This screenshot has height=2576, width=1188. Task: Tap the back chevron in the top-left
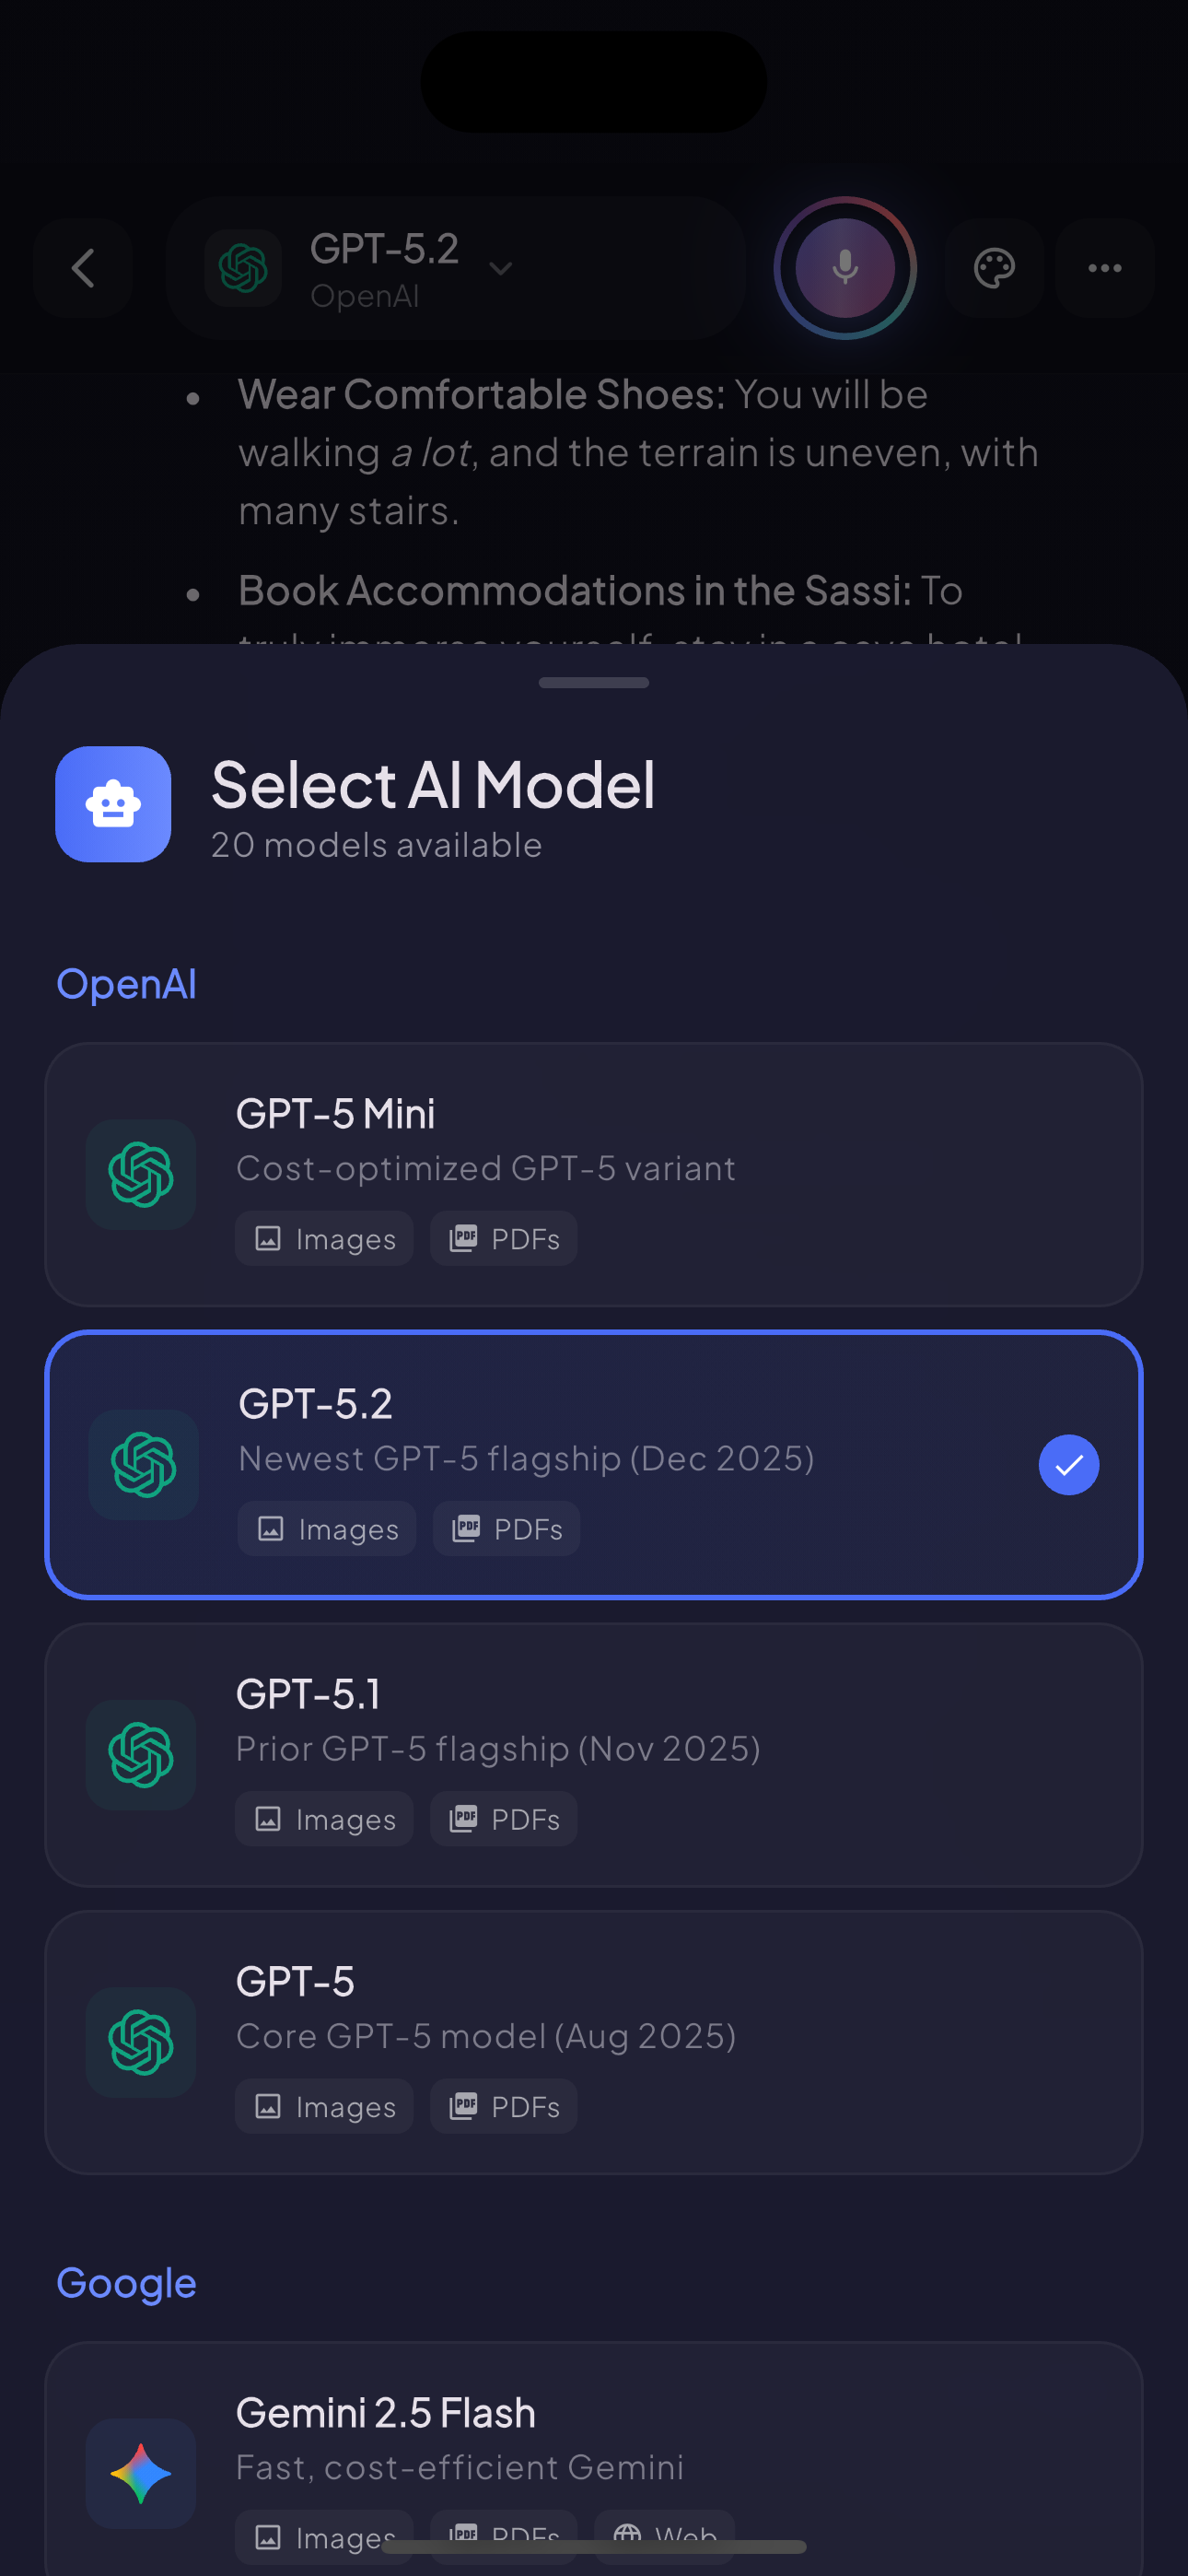click(84, 267)
